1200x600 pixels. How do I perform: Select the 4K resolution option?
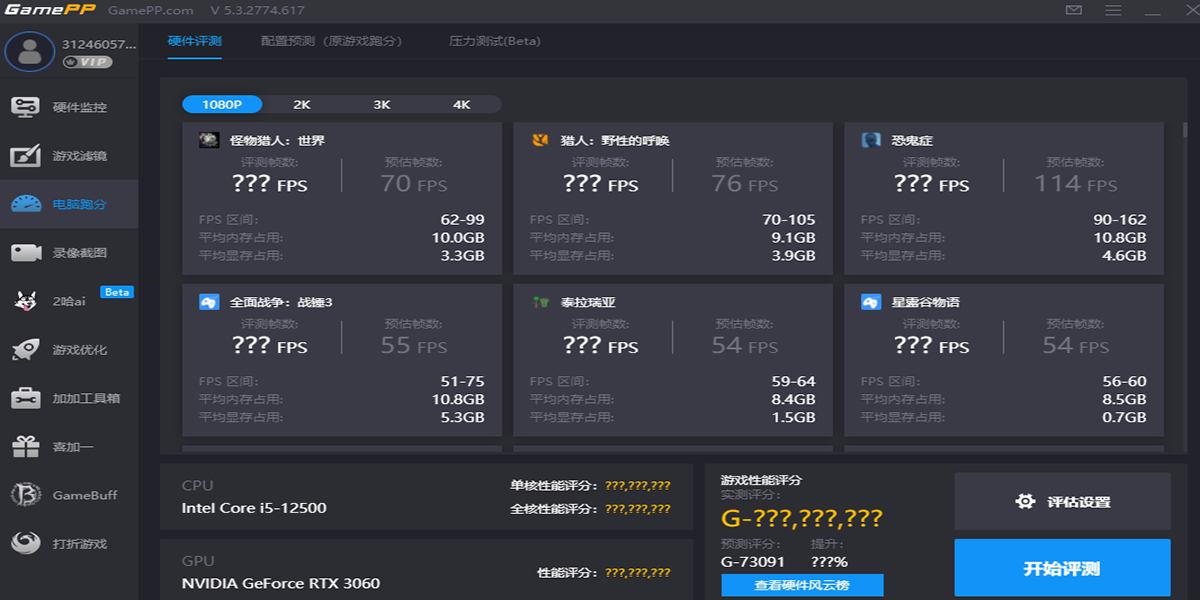[461, 104]
